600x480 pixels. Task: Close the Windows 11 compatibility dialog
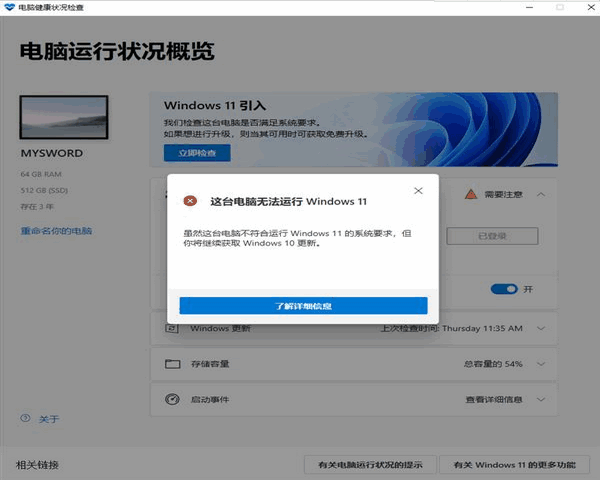click(418, 190)
